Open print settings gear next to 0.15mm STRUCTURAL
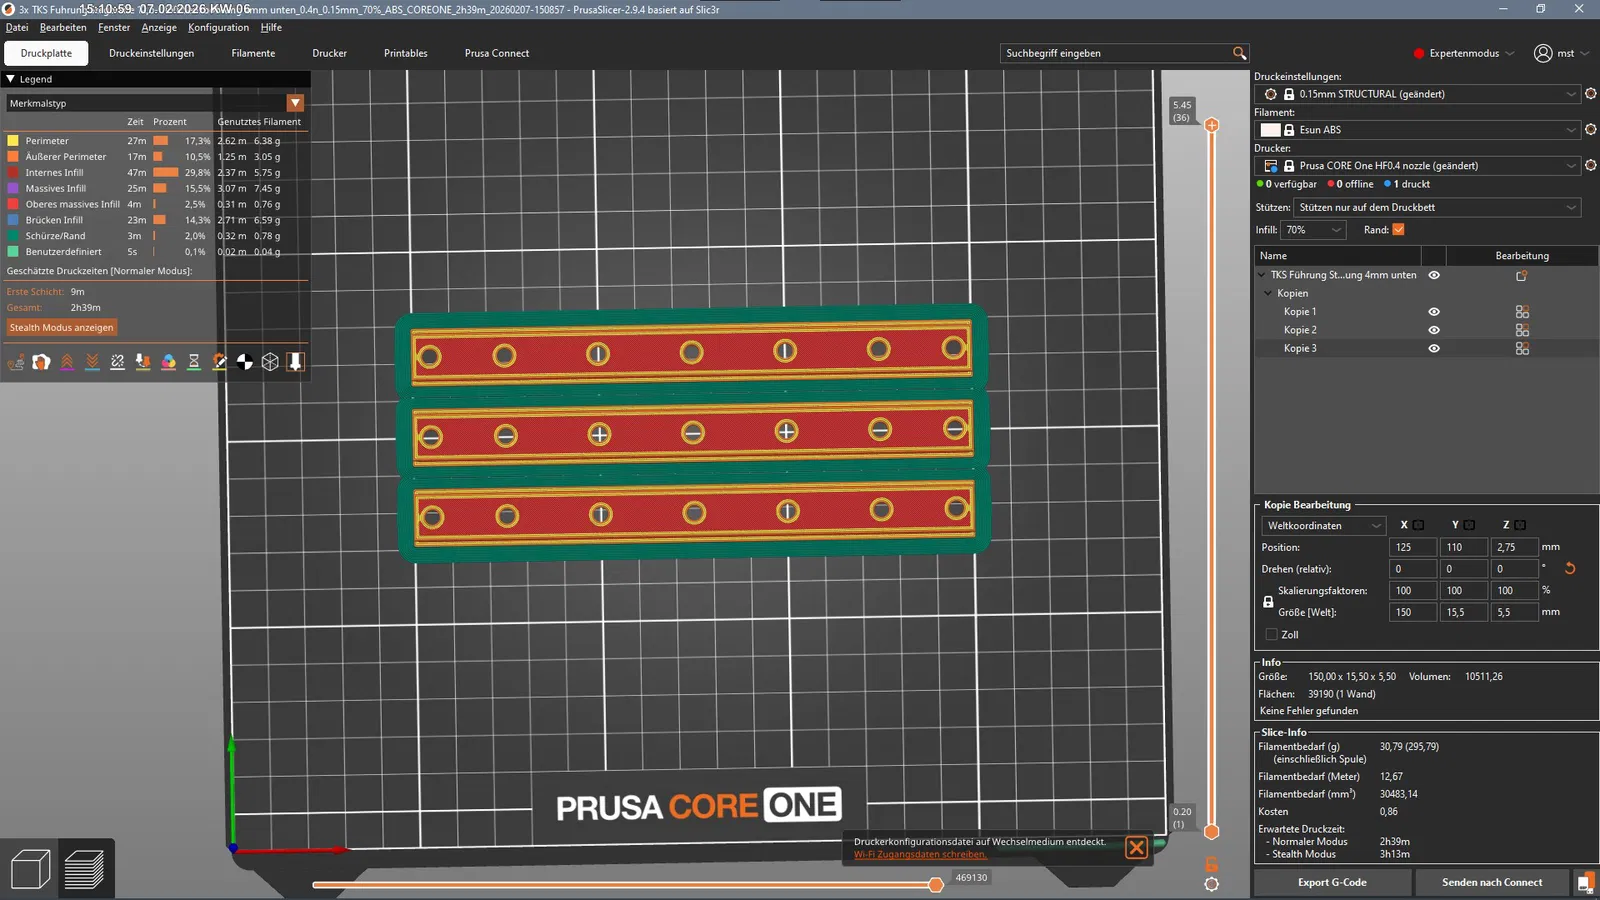This screenshot has height=900, width=1600. (1591, 94)
